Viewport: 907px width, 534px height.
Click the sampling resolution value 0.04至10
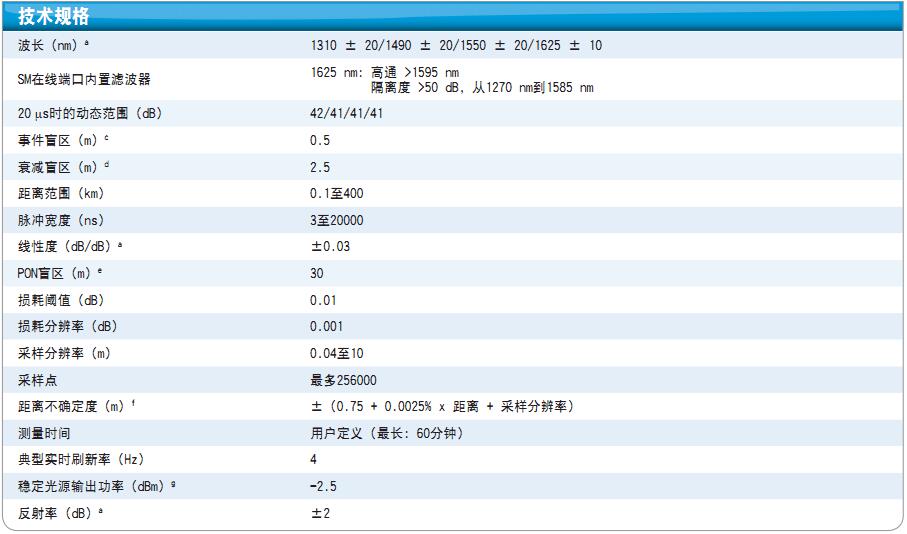pyautogui.click(x=336, y=353)
